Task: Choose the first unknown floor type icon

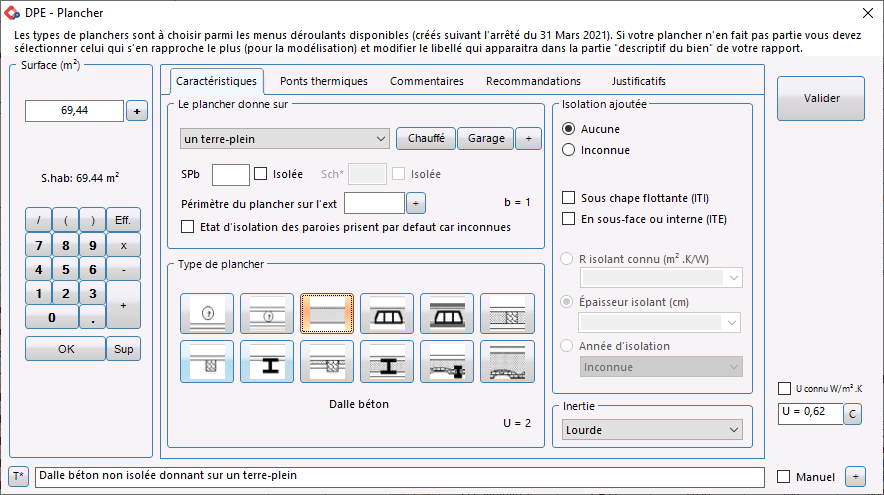Action: click(x=207, y=313)
